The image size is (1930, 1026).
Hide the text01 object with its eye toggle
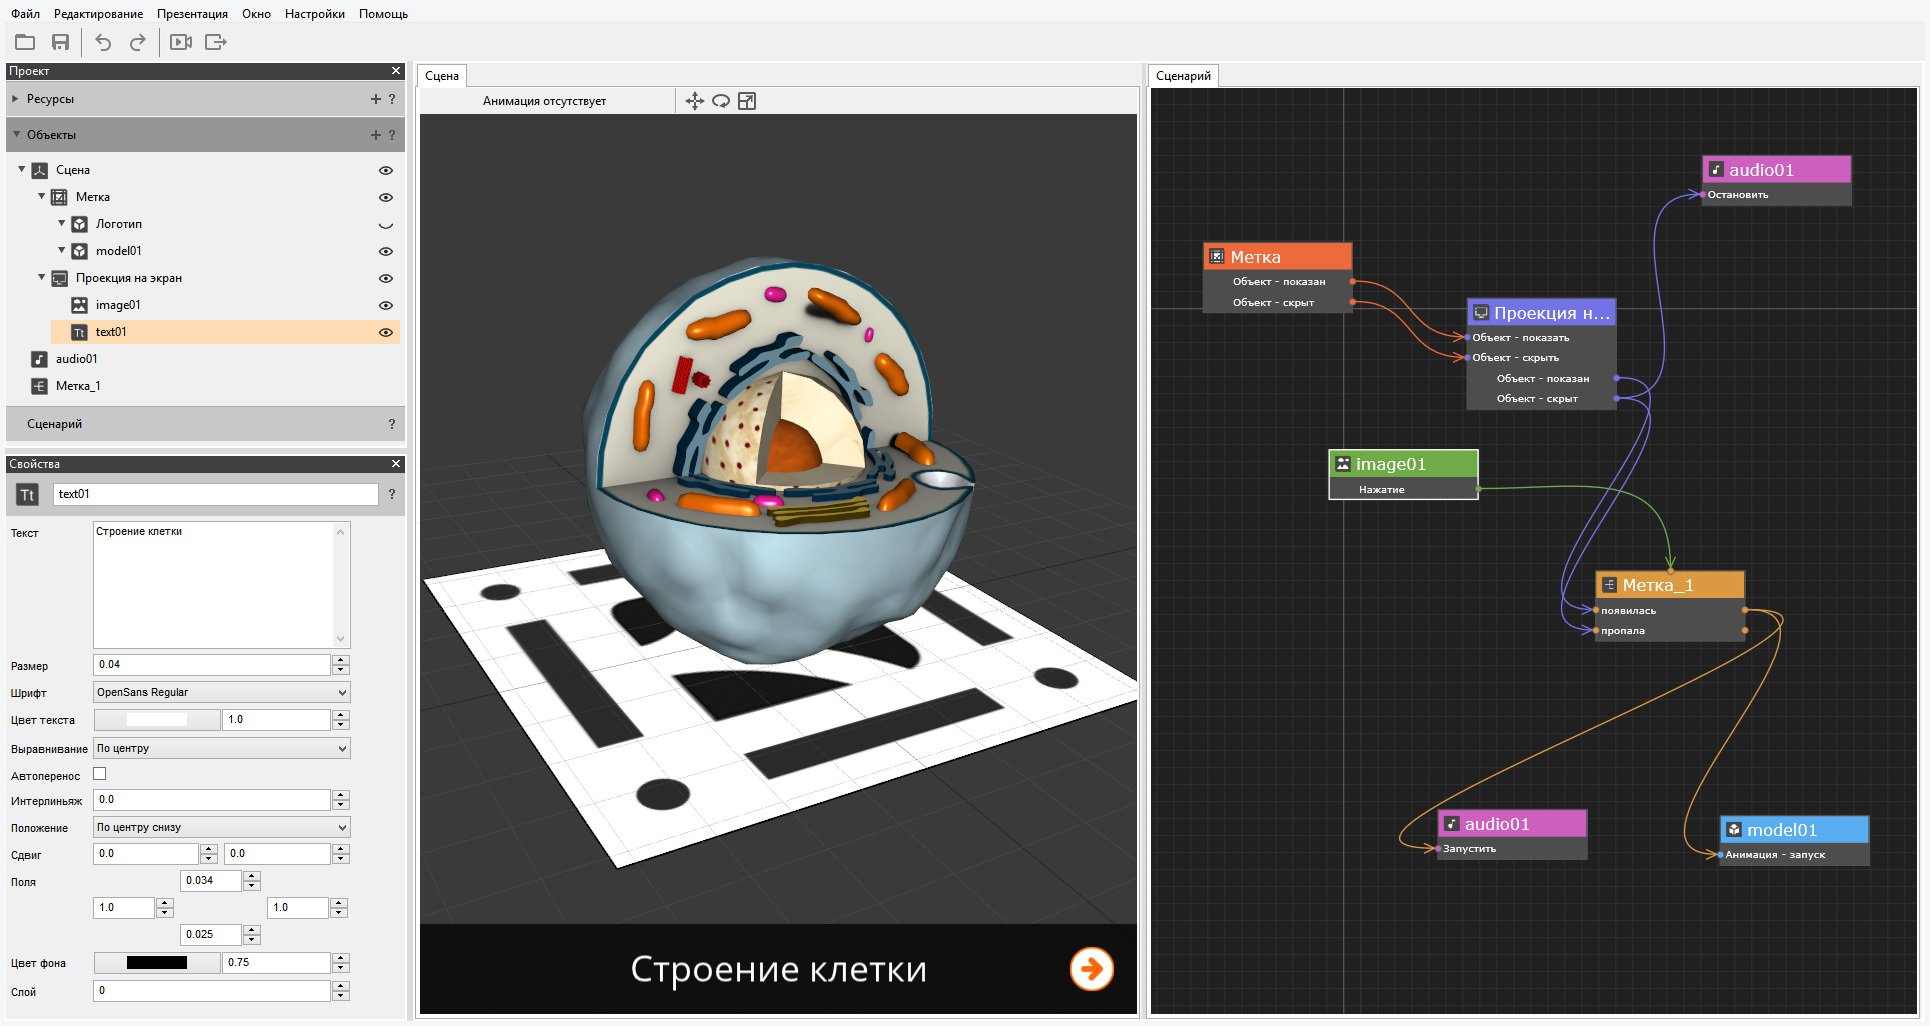point(386,331)
